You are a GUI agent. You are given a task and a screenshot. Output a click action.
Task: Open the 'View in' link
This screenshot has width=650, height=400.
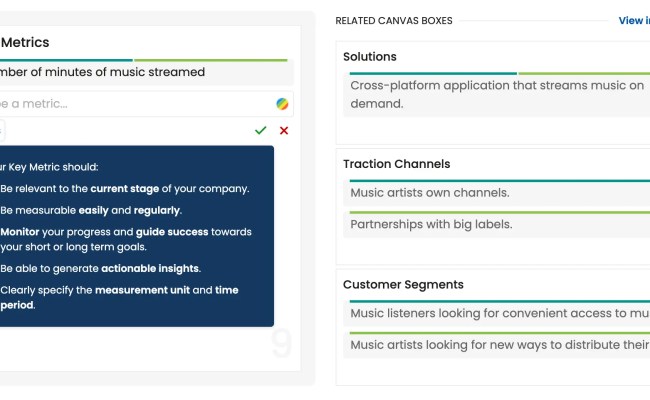(x=633, y=20)
